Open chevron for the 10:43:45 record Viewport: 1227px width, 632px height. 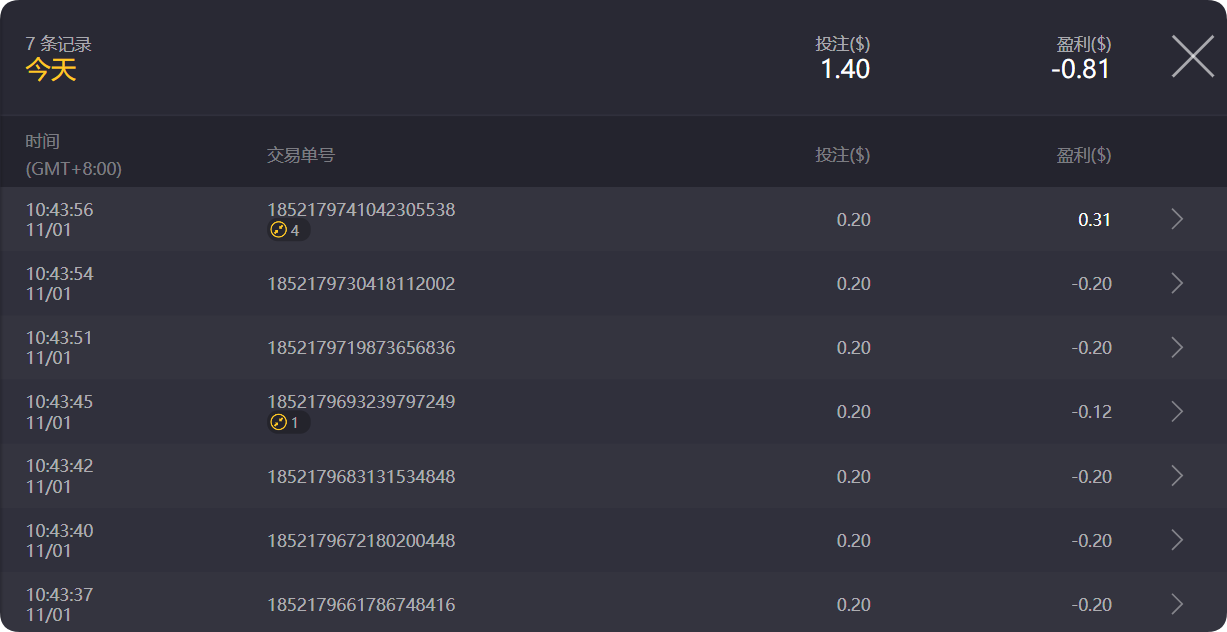coord(1177,412)
